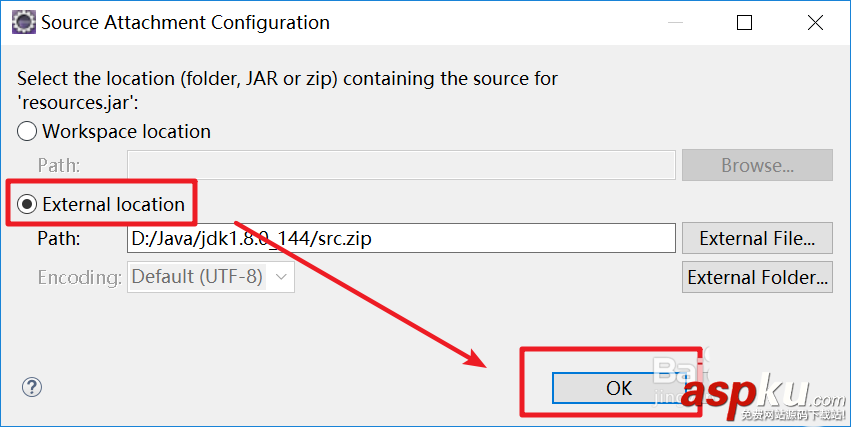The image size is (851, 427).
Task: Click the Path: label under Workspace location
Action: pos(58,165)
